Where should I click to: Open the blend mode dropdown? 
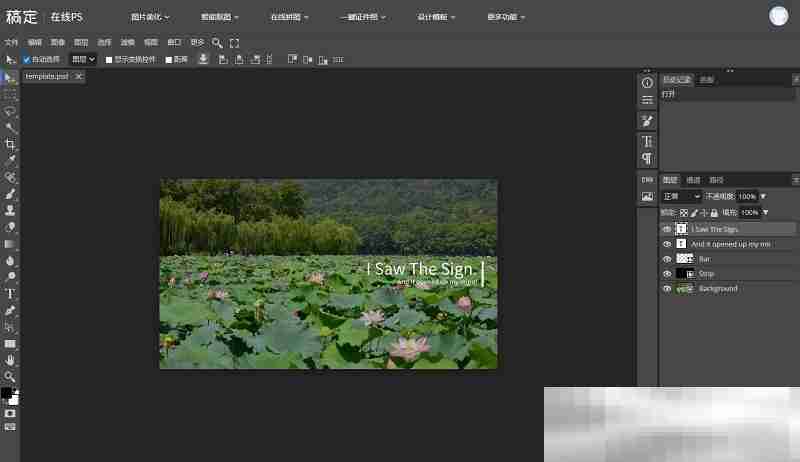tap(681, 196)
